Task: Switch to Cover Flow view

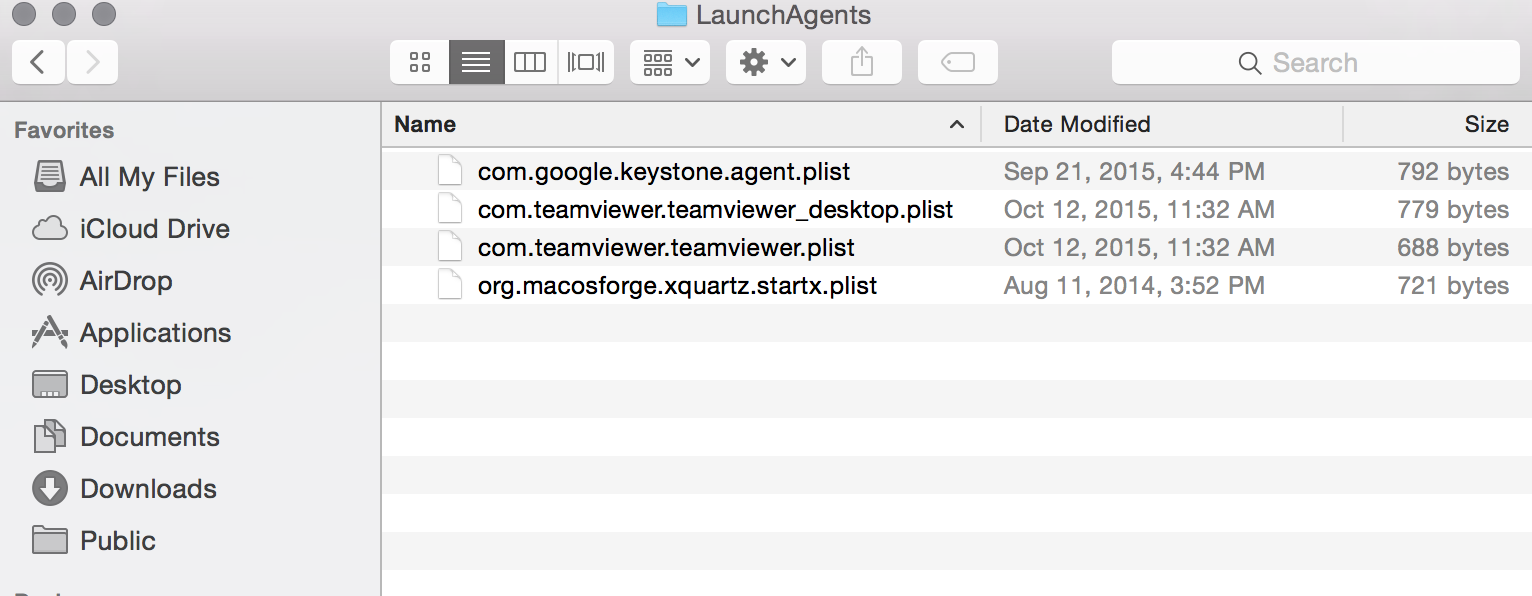Action: point(586,62)
